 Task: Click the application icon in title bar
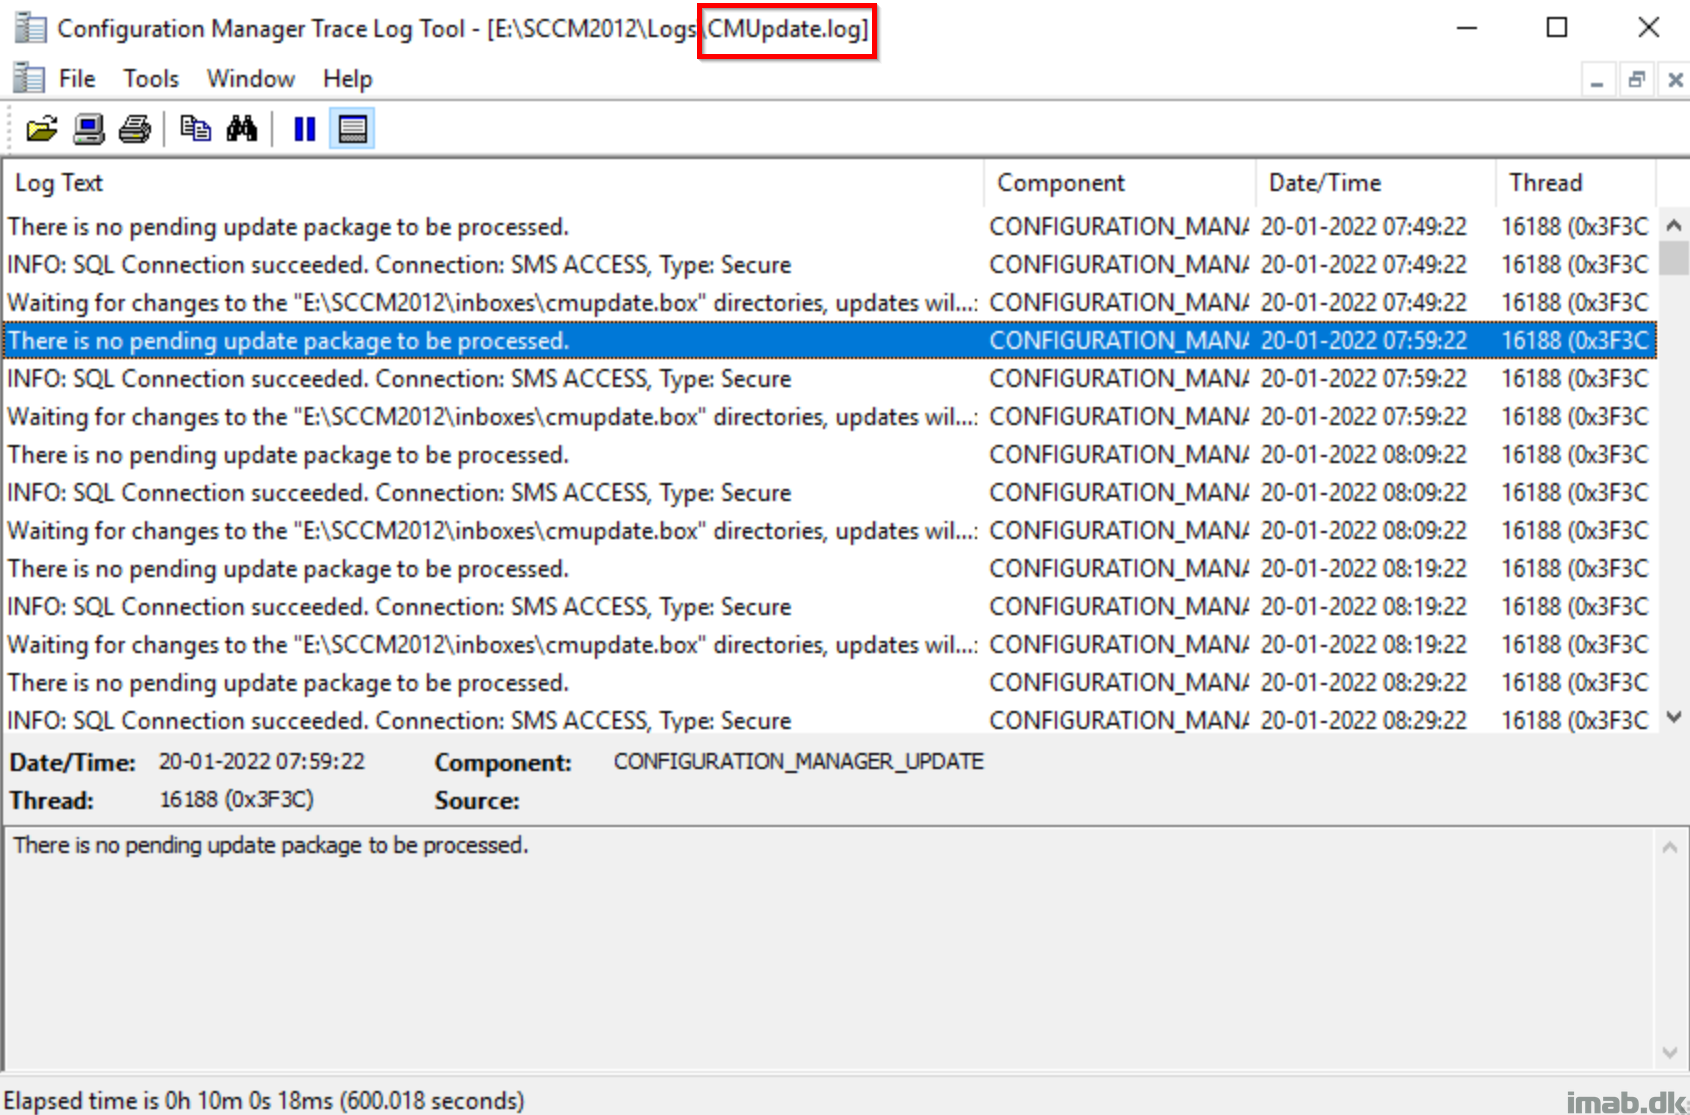[x=30, y=28]
